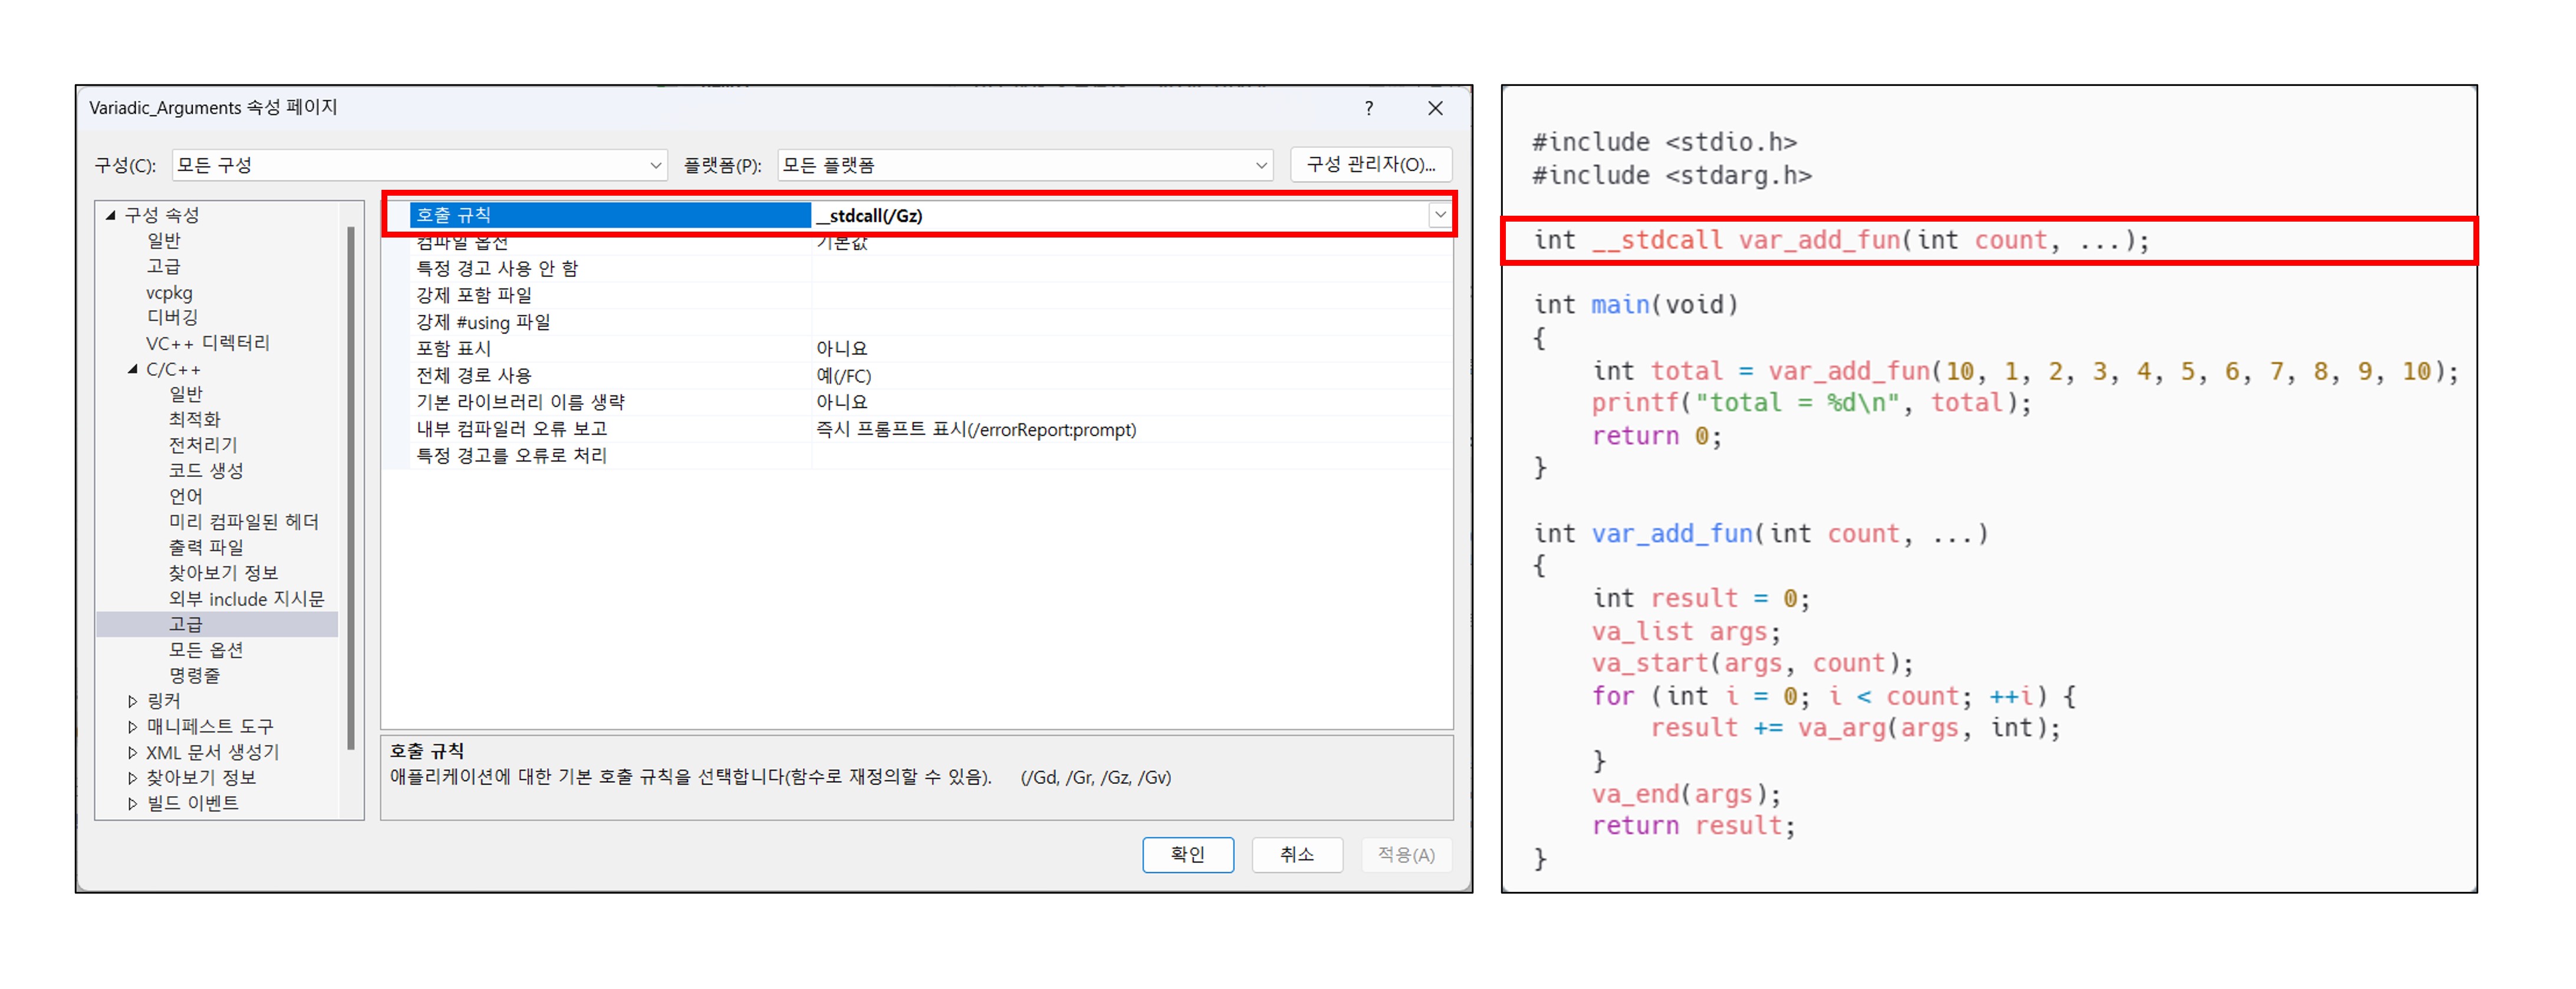Expand the 링커 tree node
Image resolution: width=2576 pixels, height=989 pixels.
pos(133,701)
